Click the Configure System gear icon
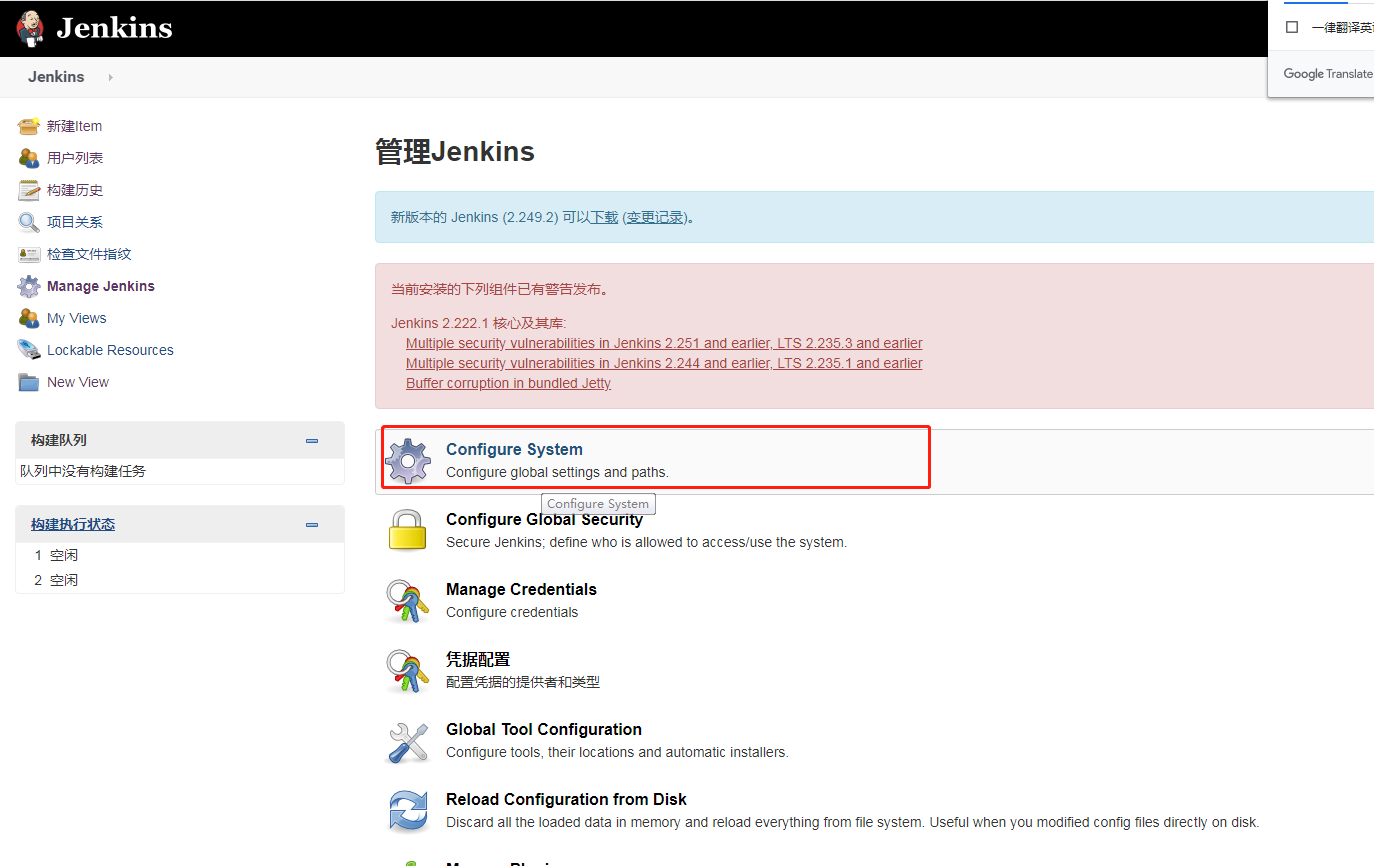The height and width of the screenshot is (866, 1374). coord(408,460)
